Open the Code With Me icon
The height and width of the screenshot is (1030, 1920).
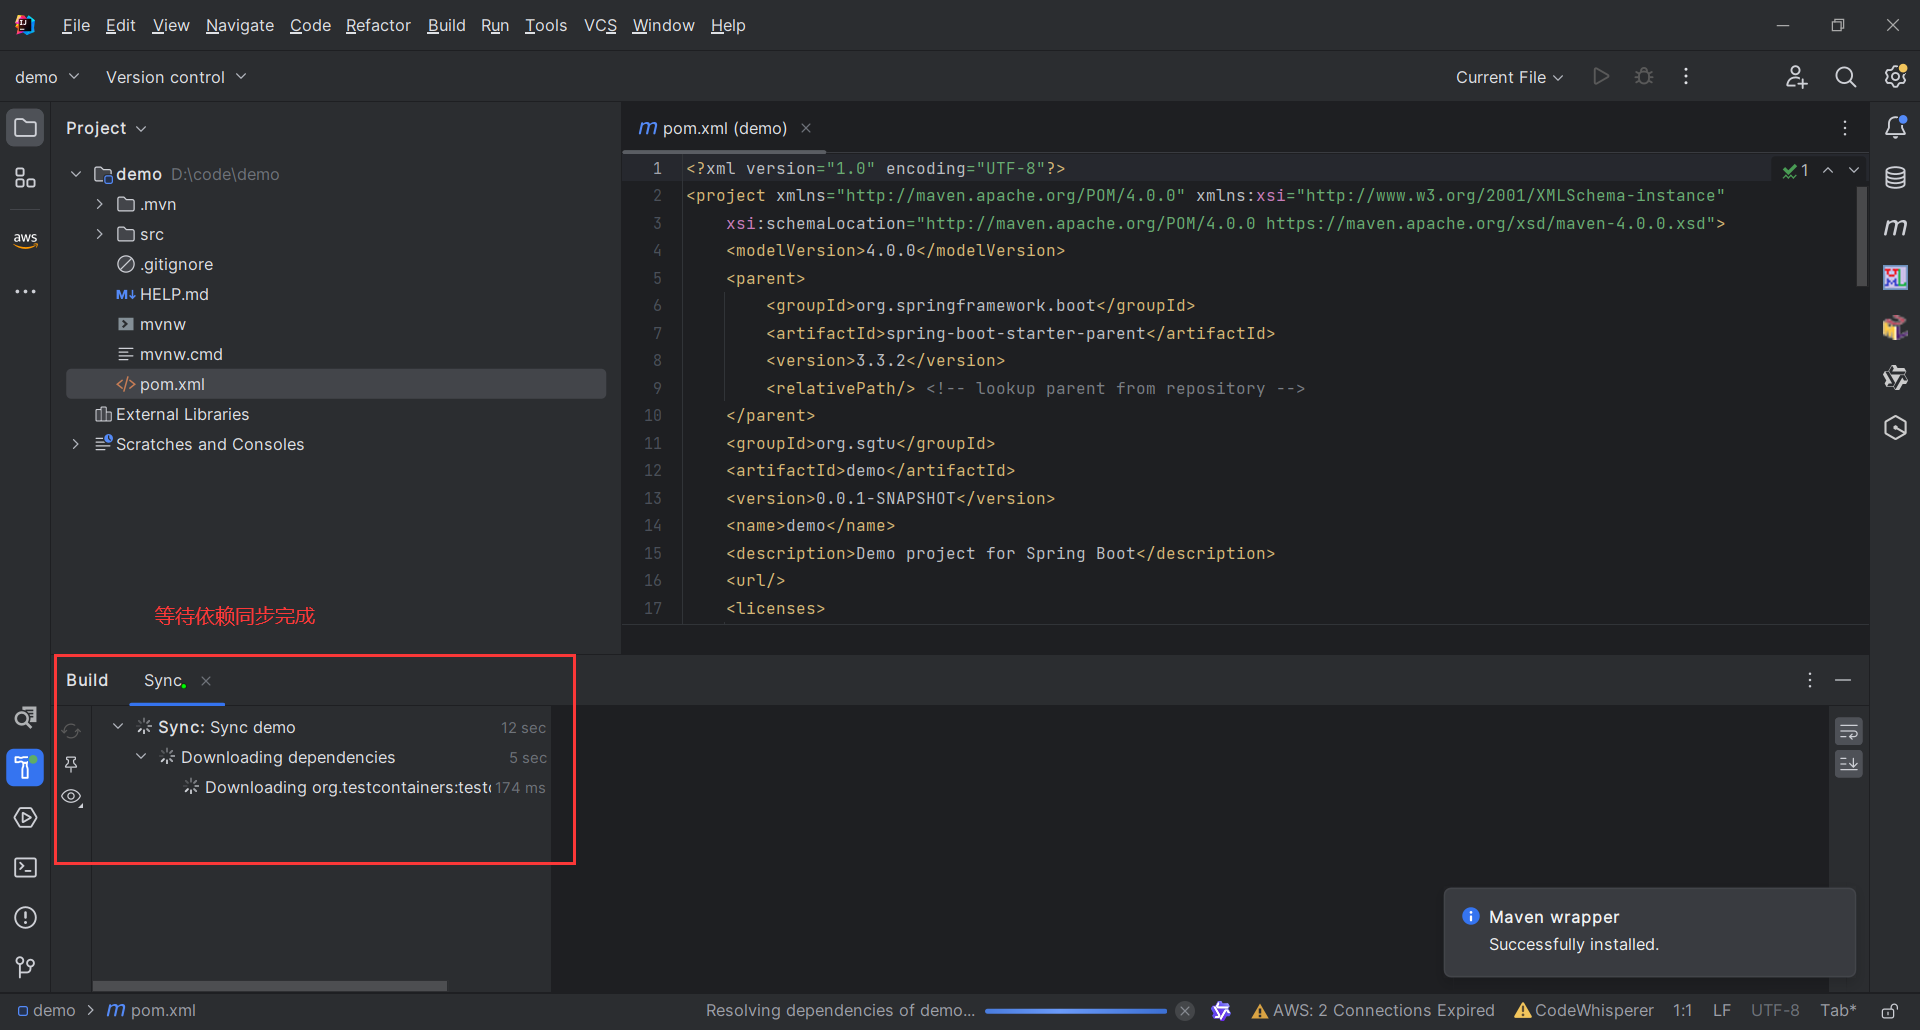click(1797, 77)
